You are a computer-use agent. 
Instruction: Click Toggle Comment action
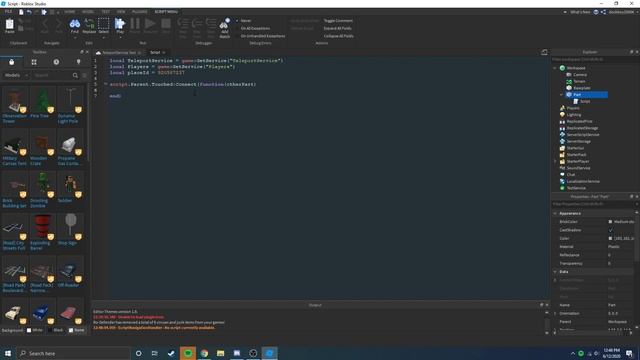tap(338, 21)
